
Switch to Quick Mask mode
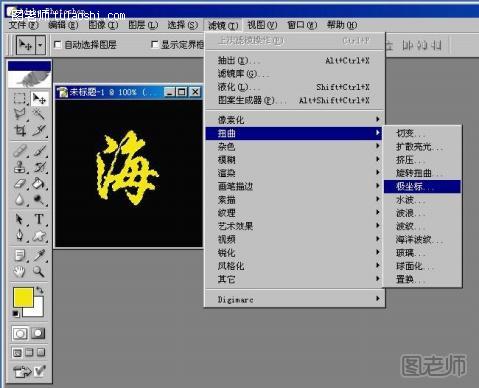(38, 333)
